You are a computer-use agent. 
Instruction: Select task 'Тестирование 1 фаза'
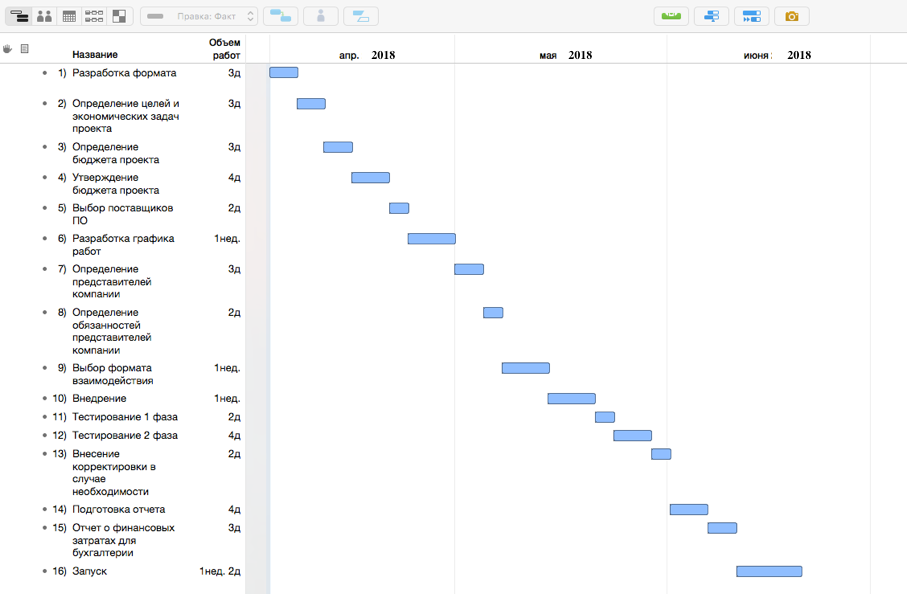tap(125, 417)
